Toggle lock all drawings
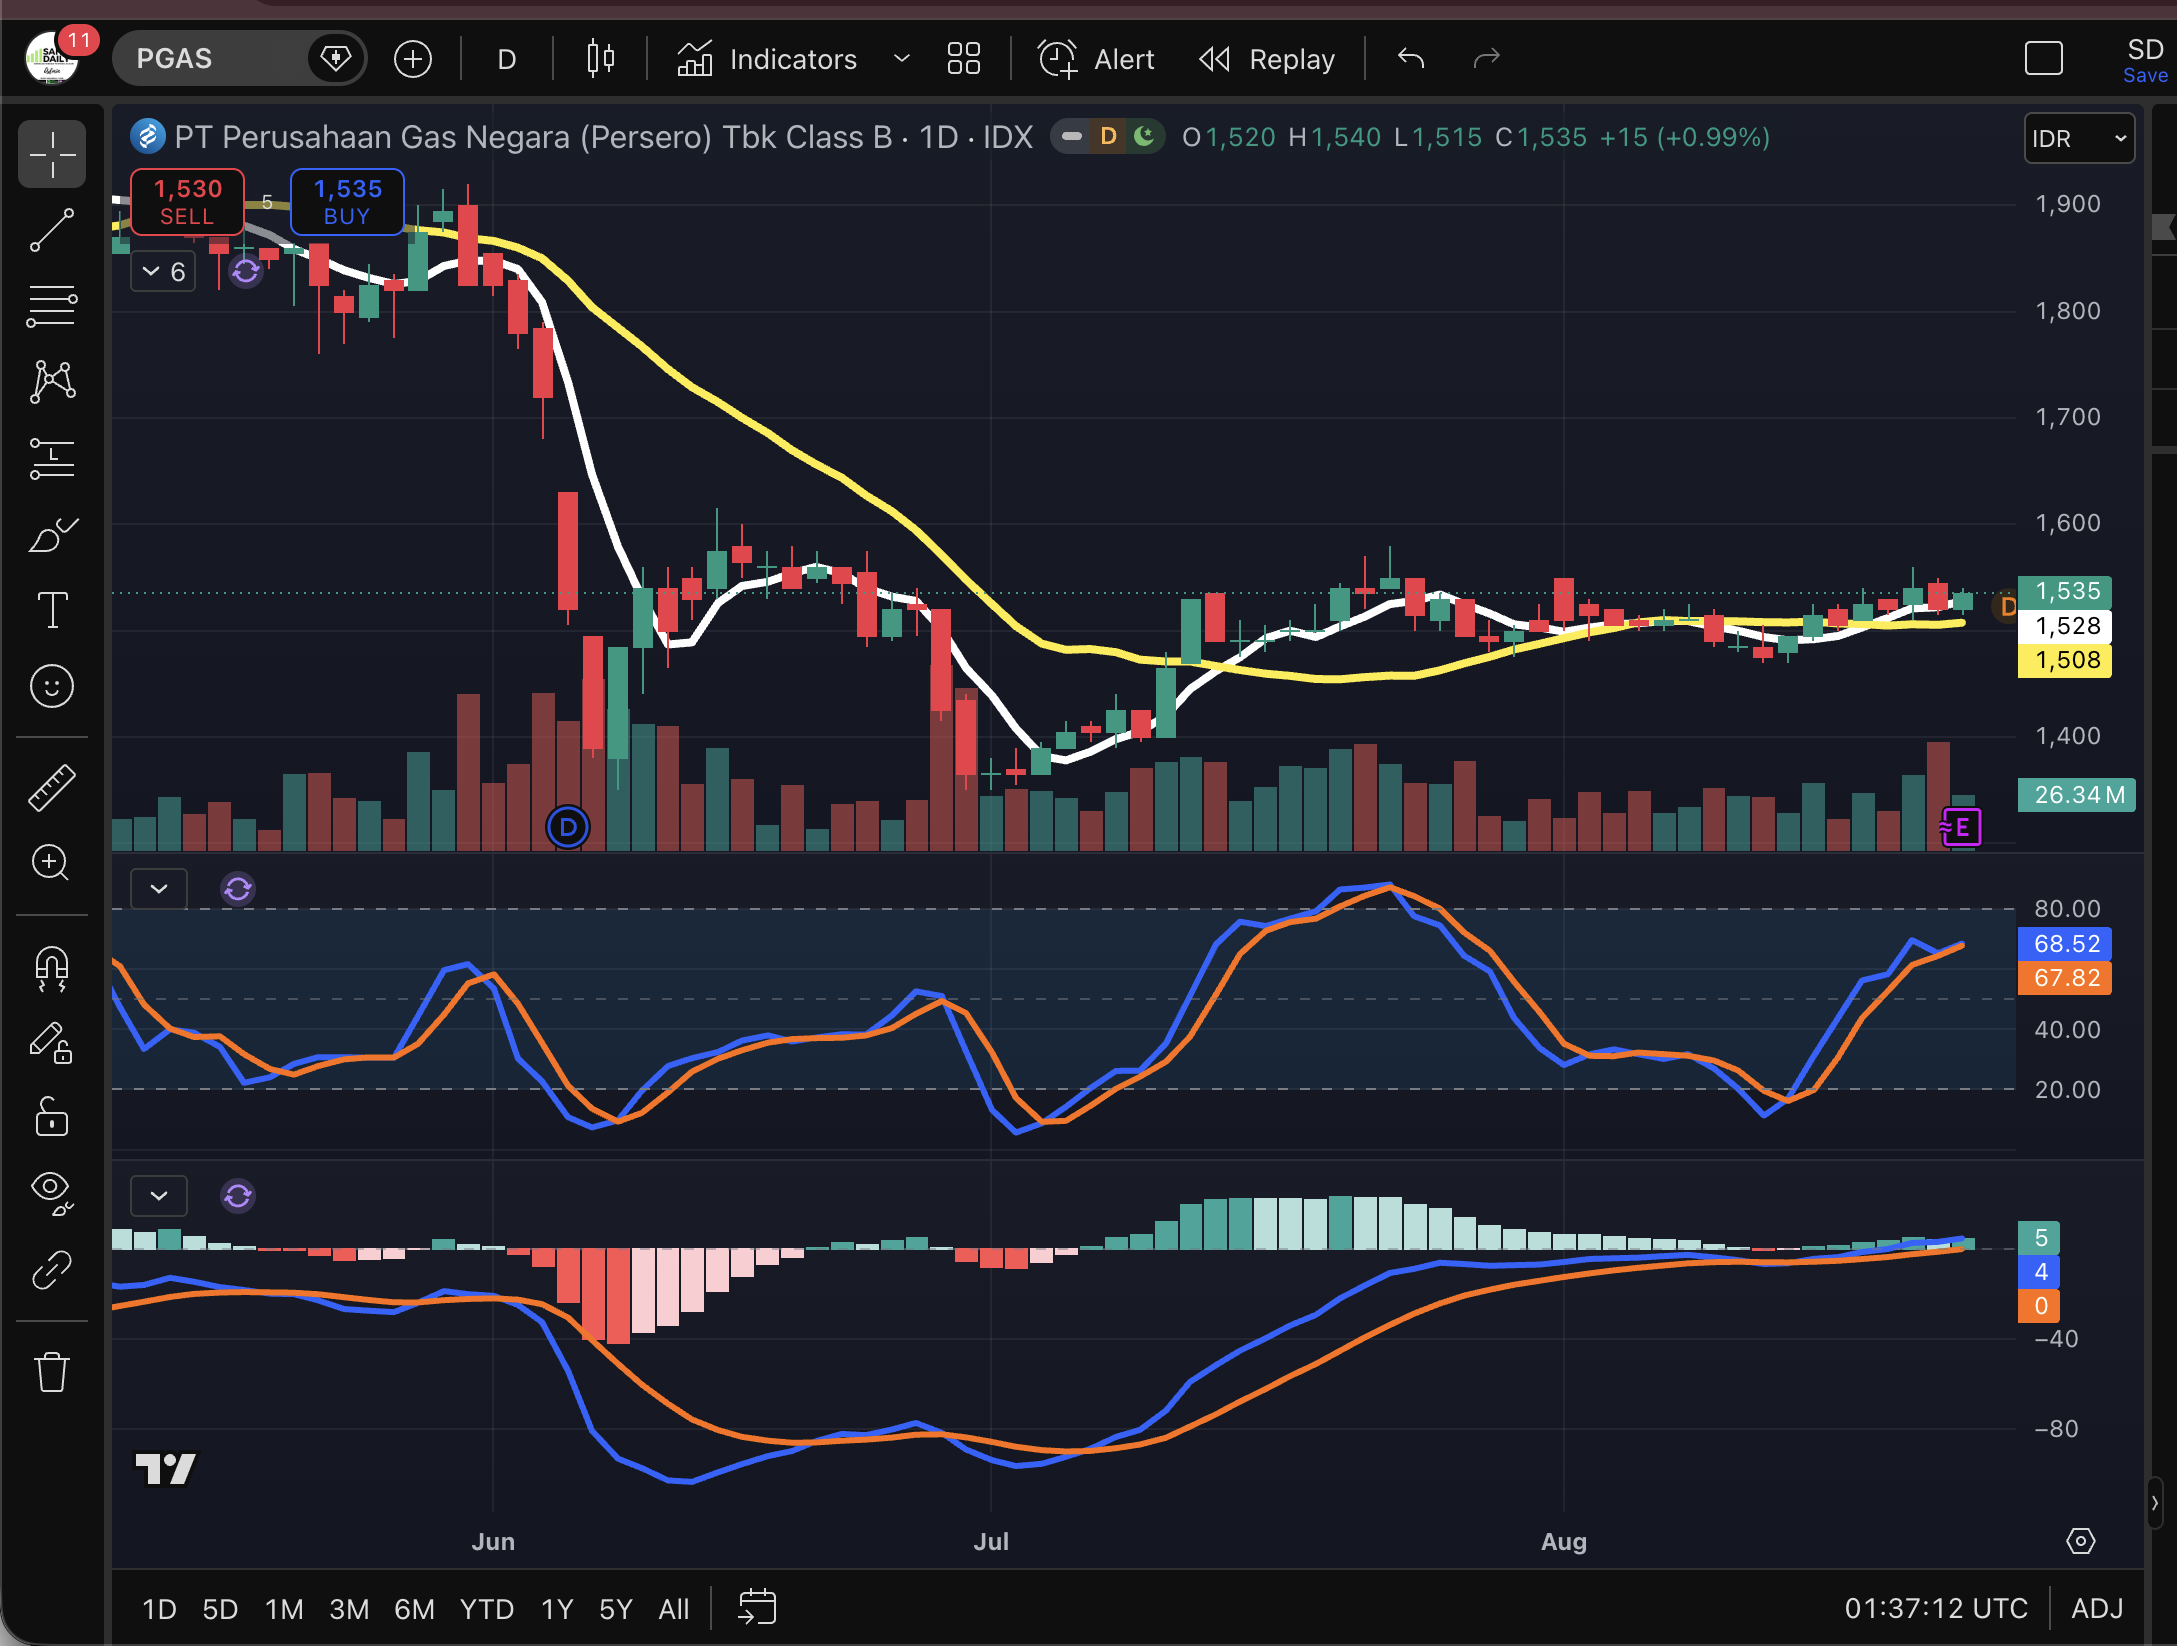 pyautogui.click(x=52, y=1115)
